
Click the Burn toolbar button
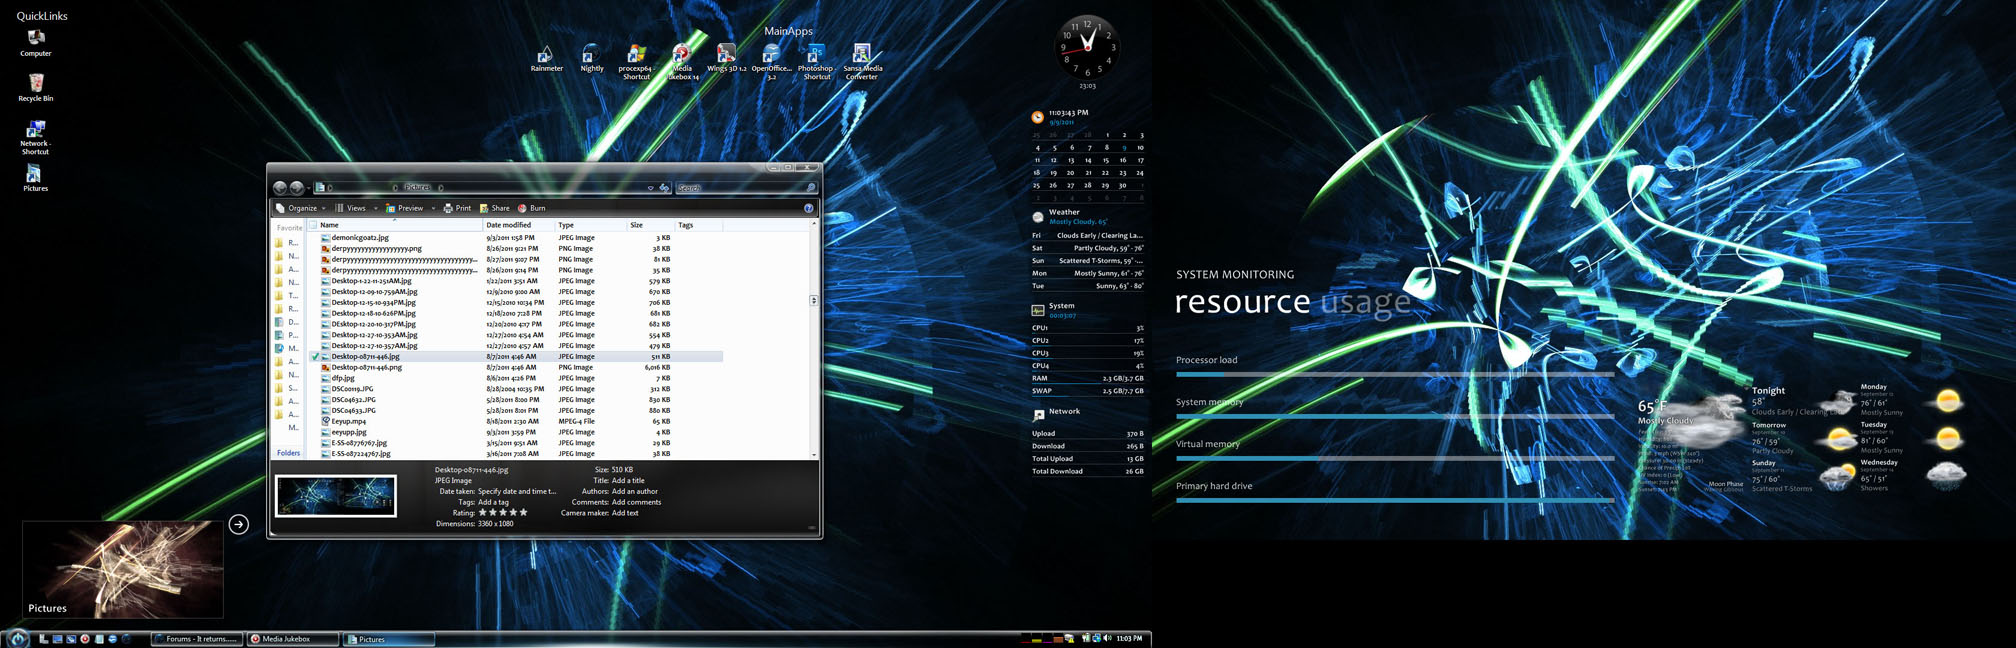point(532,208)
